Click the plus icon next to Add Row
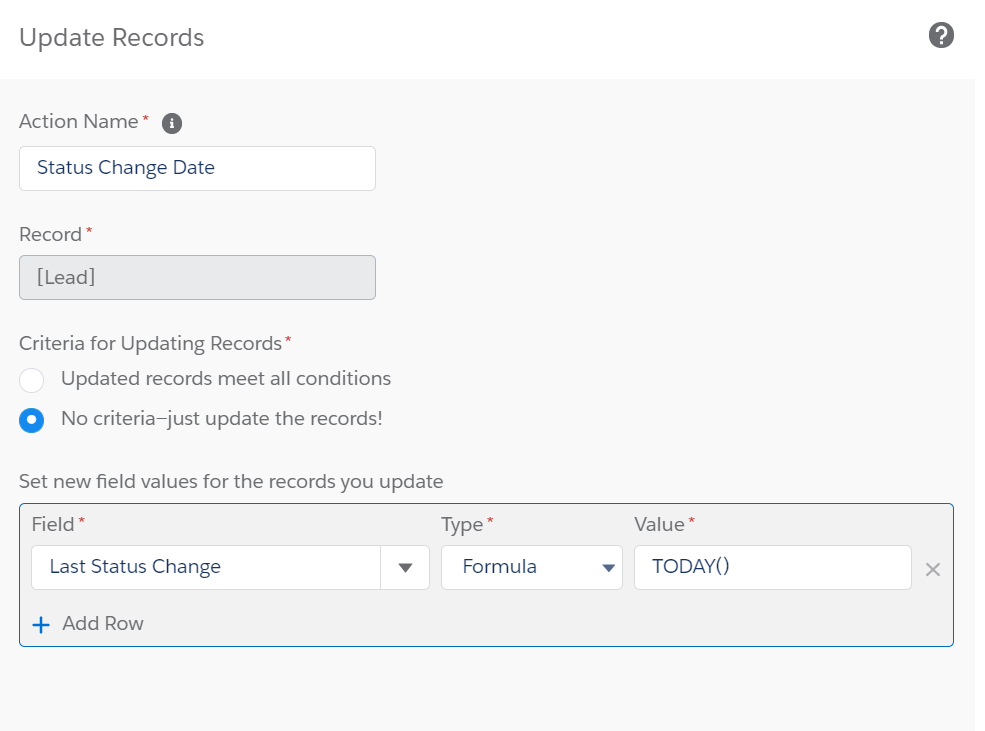The height and width of the screenshot is (731, 985). click(x=40, y=624)
